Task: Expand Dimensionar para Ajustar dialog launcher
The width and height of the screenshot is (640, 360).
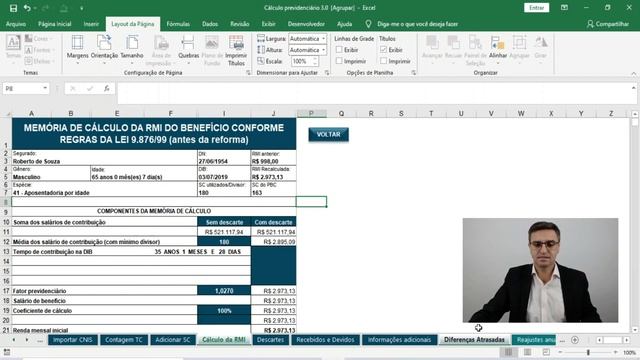Action: click(327, 73)
